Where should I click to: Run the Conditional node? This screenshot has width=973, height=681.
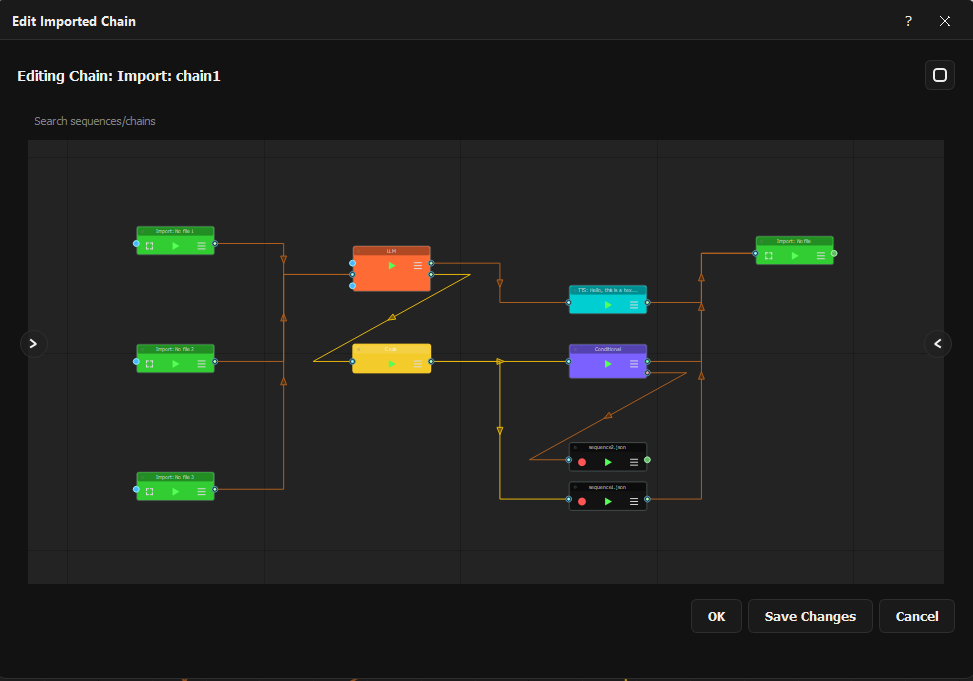(x=608, y=364)
